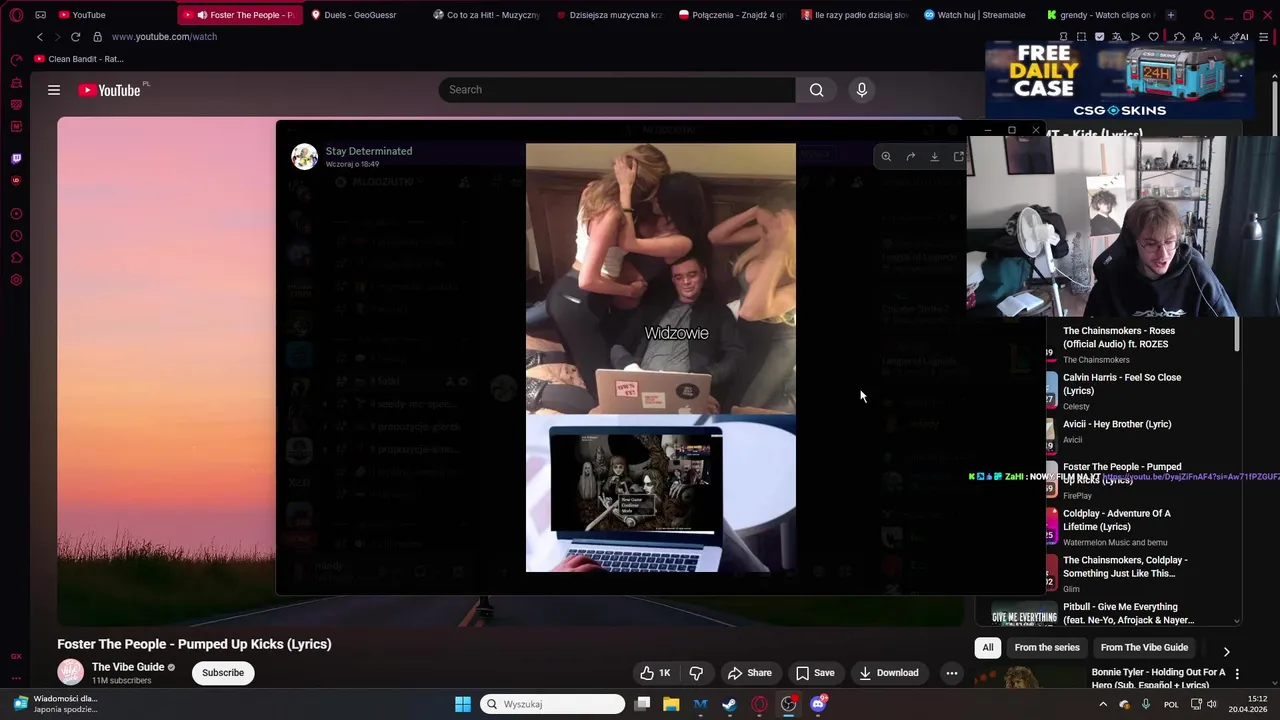The width and height of the screenshot is (1280, 720).
Task: Open the Wiadomości news widget
Action: pos(56,704)
